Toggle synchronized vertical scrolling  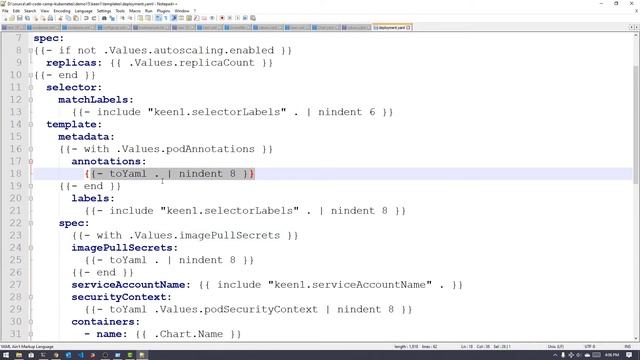140,18
